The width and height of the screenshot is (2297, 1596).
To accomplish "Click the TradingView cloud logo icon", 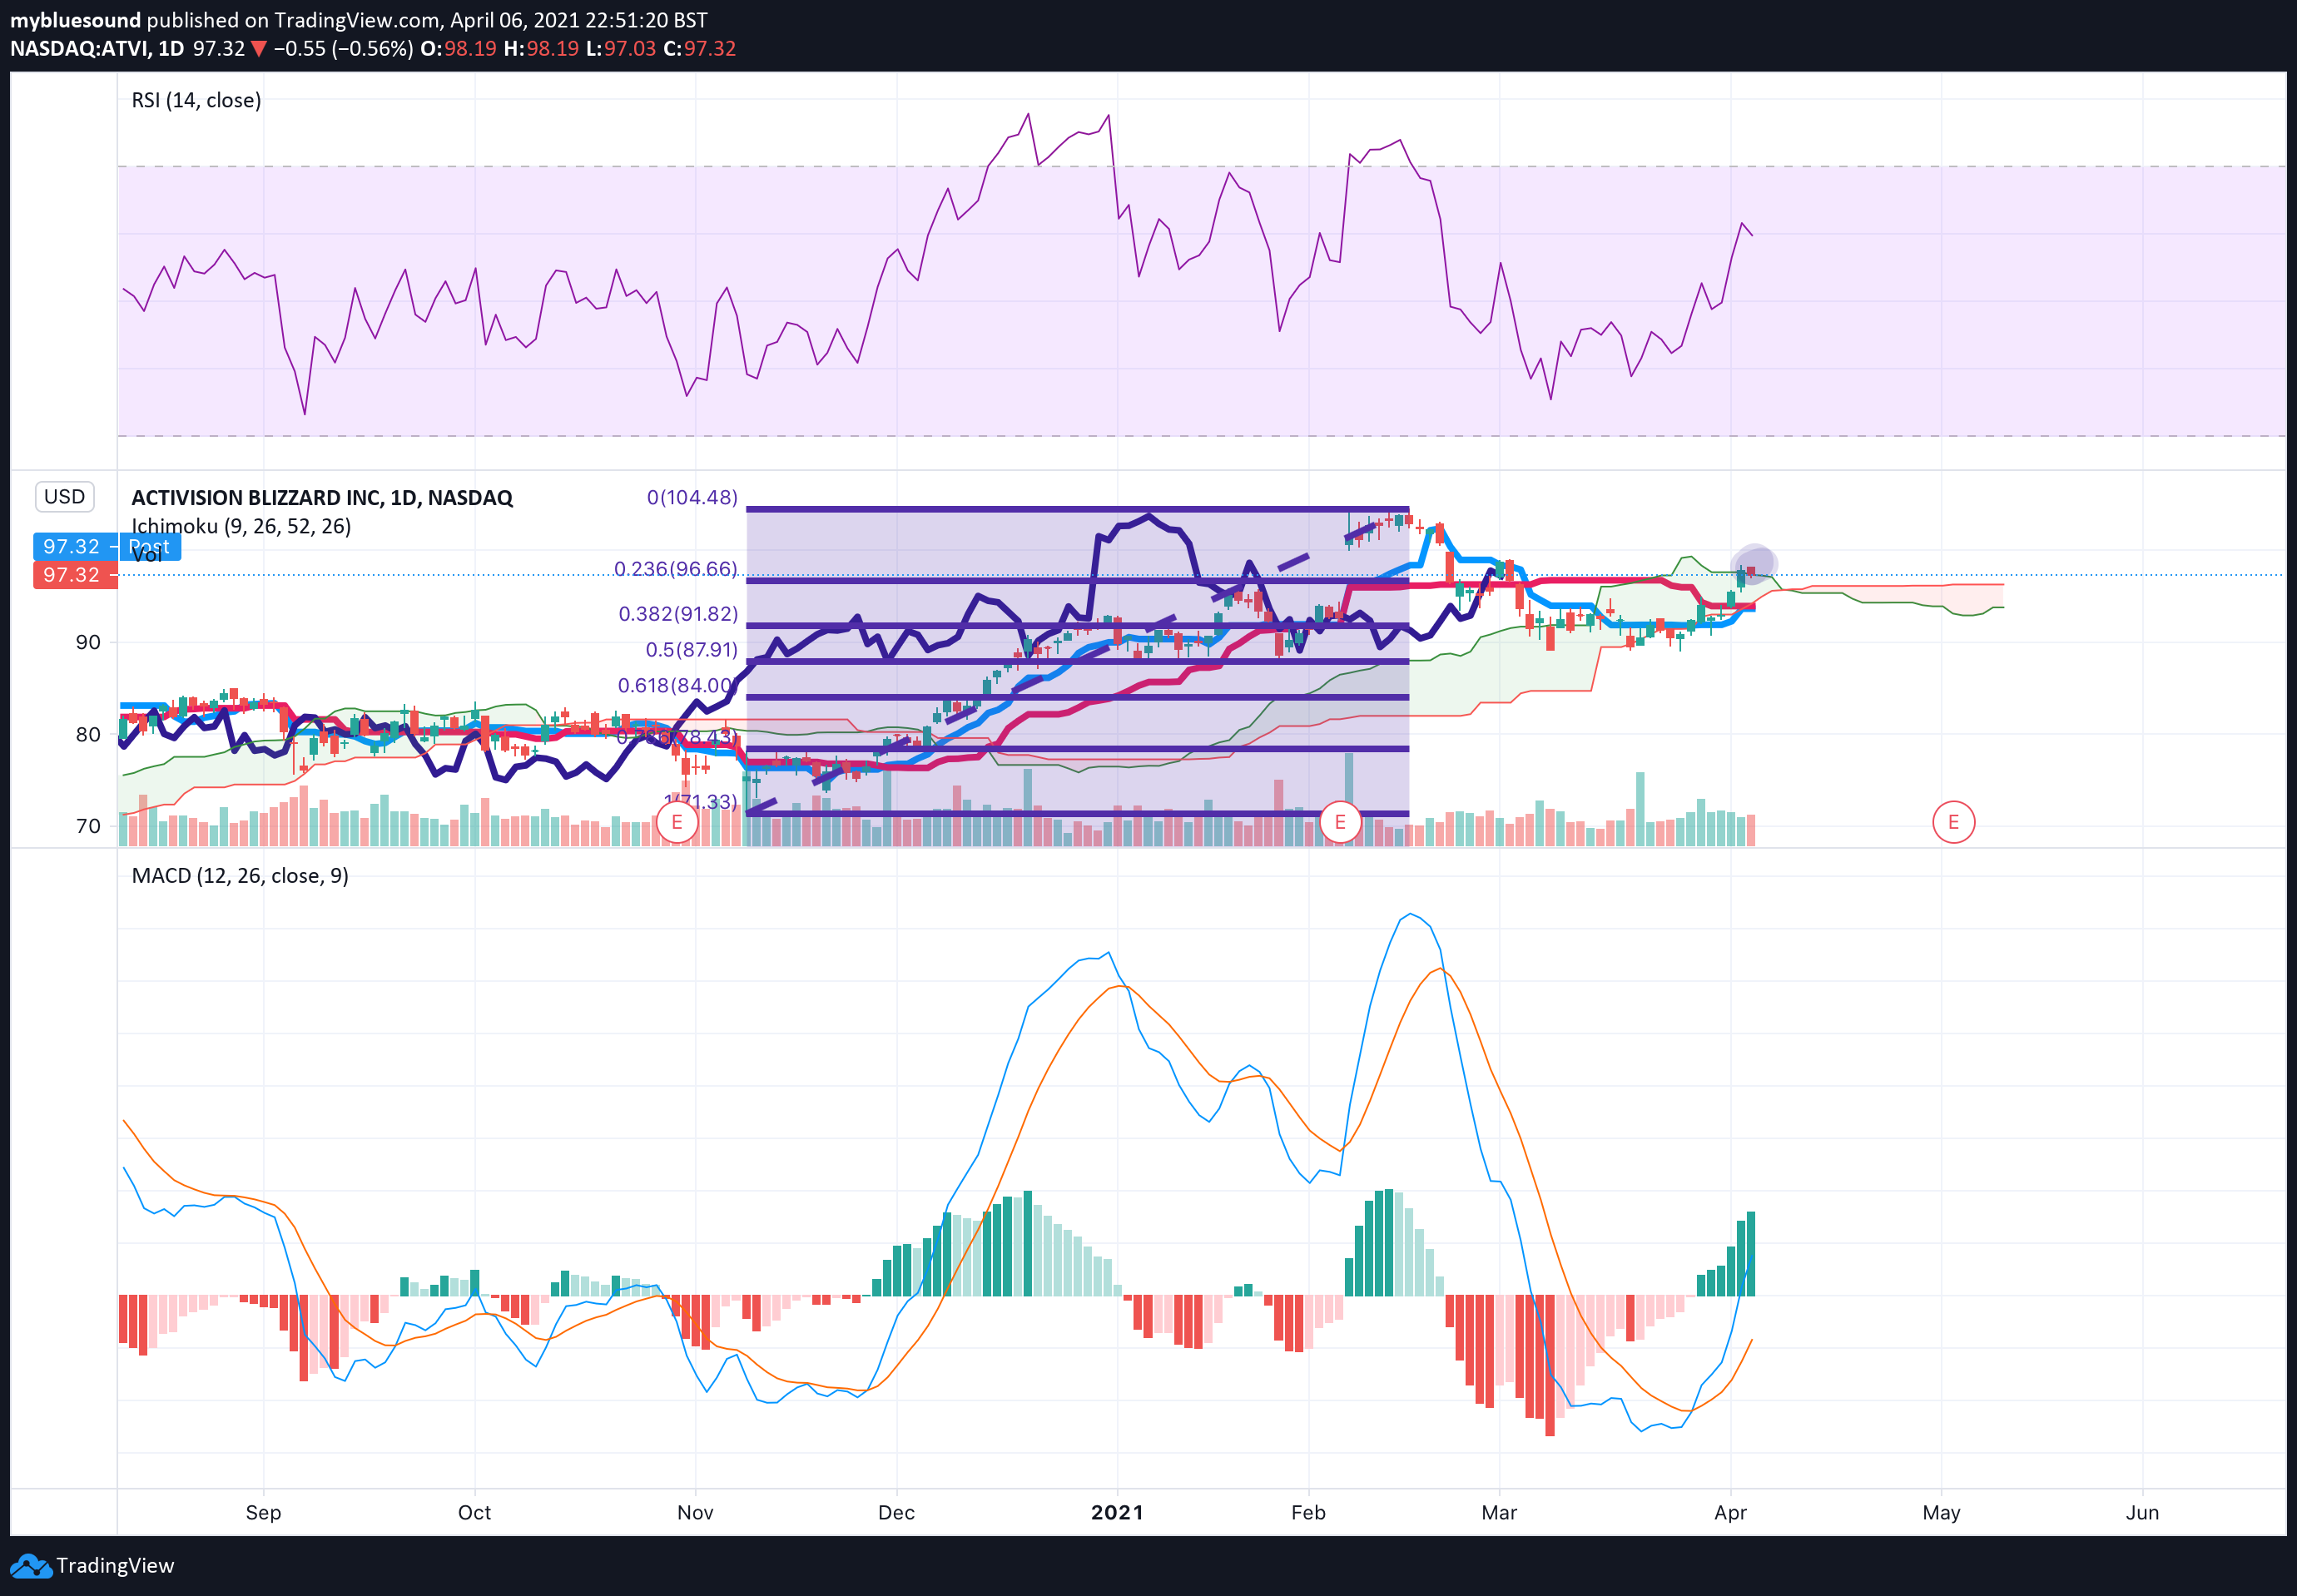I will (x=30, y=1566).
